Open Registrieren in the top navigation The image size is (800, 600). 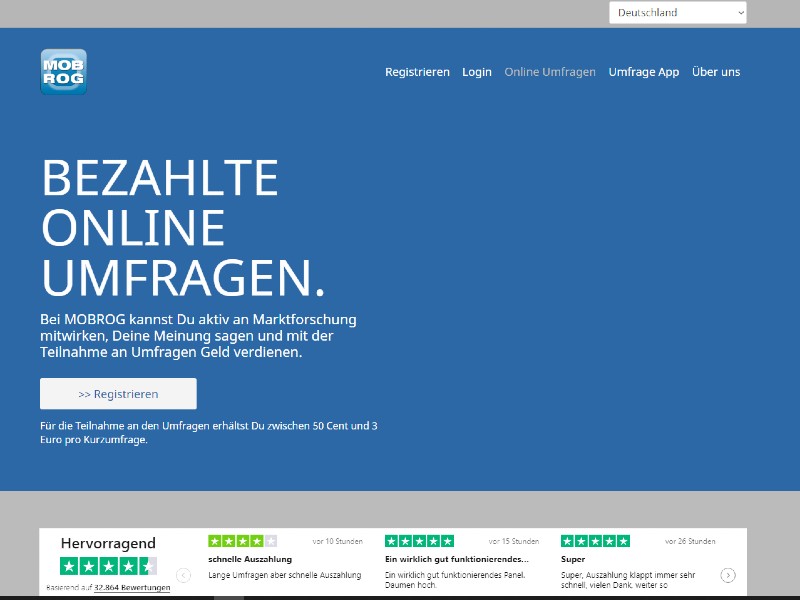[417, 72]
